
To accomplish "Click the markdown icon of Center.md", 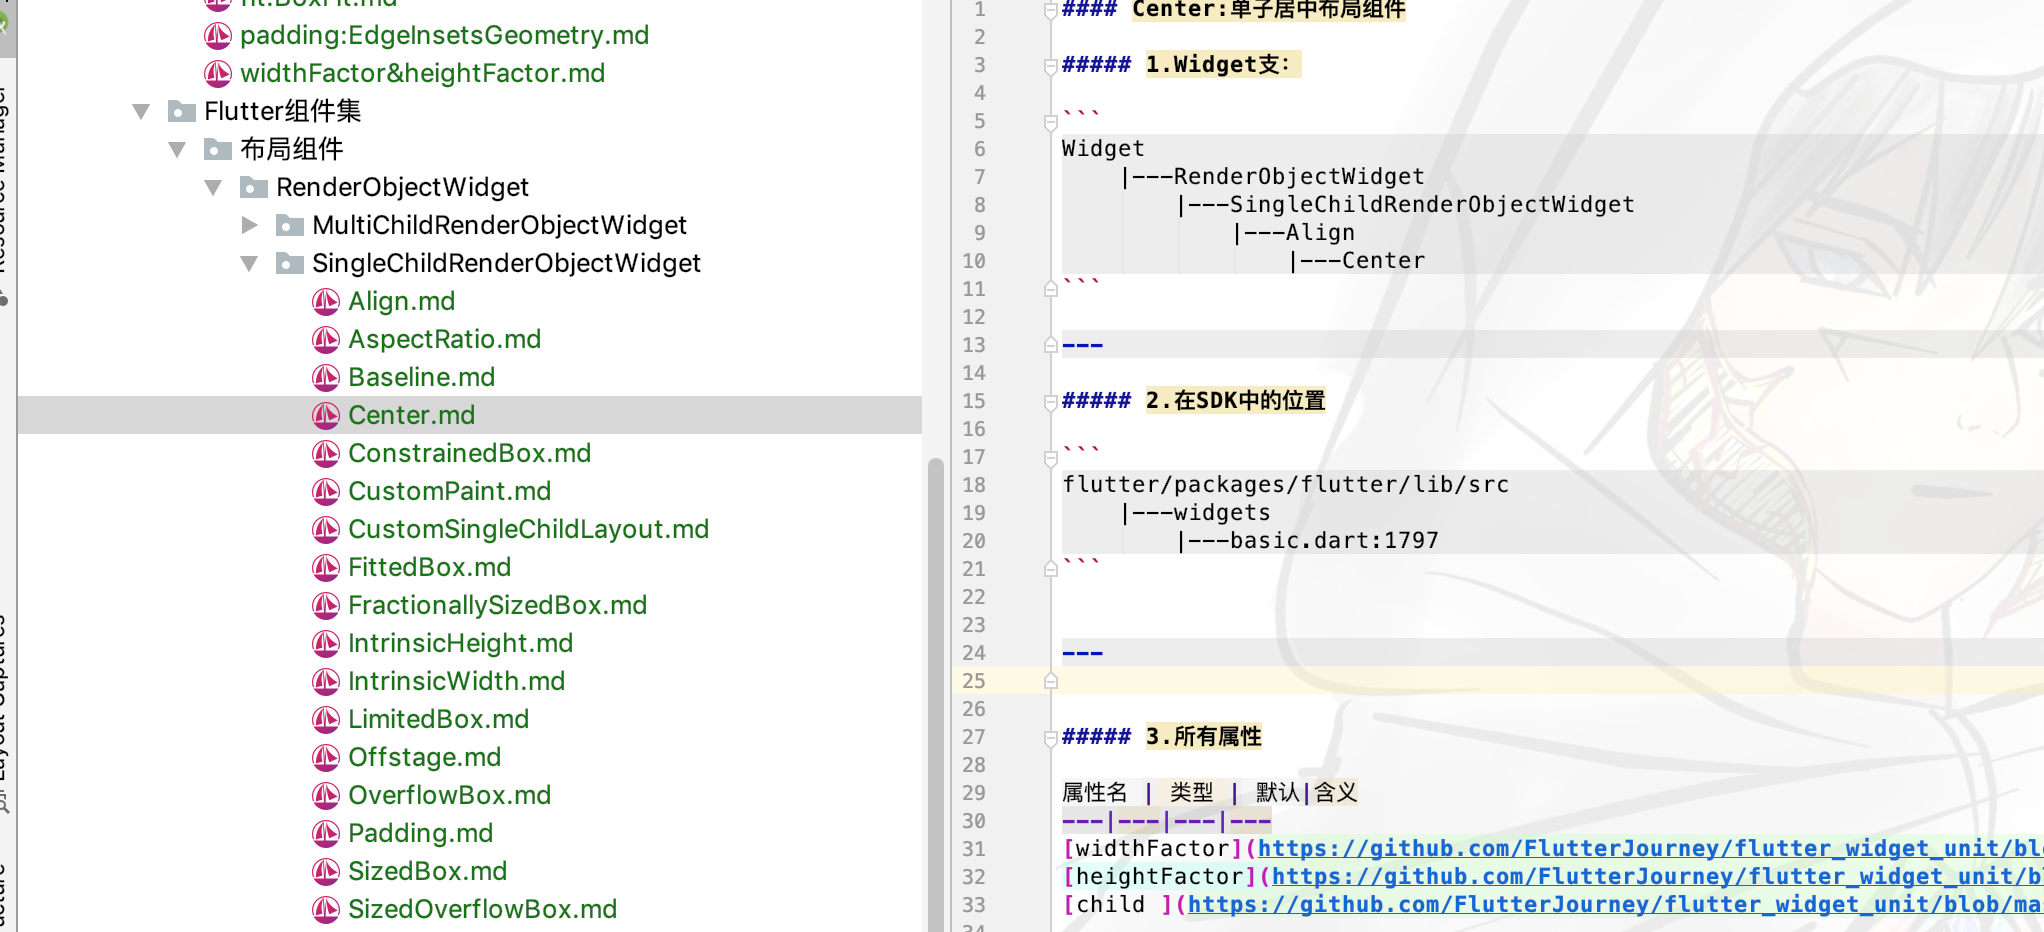I will 326,415.
